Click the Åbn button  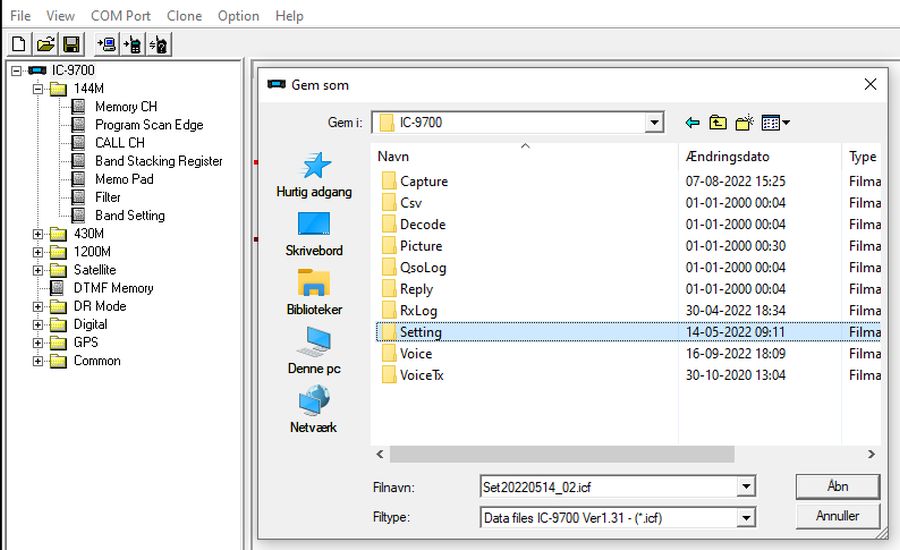tap(837, 486)
